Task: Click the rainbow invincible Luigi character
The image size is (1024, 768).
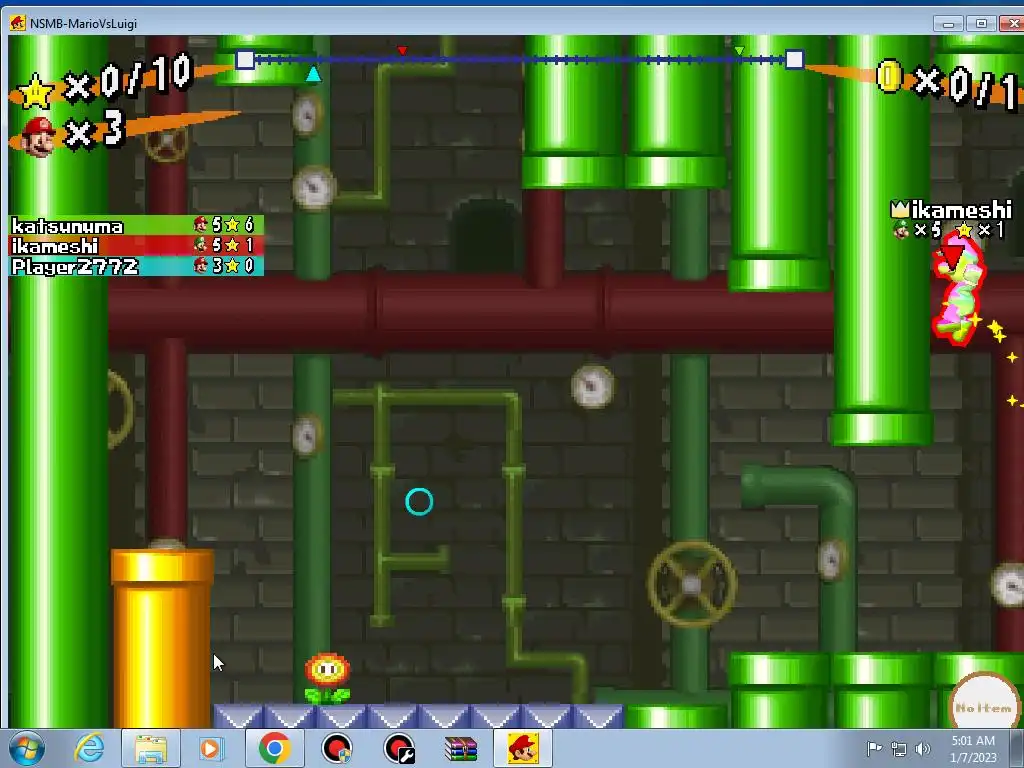Action: point(957,291)
